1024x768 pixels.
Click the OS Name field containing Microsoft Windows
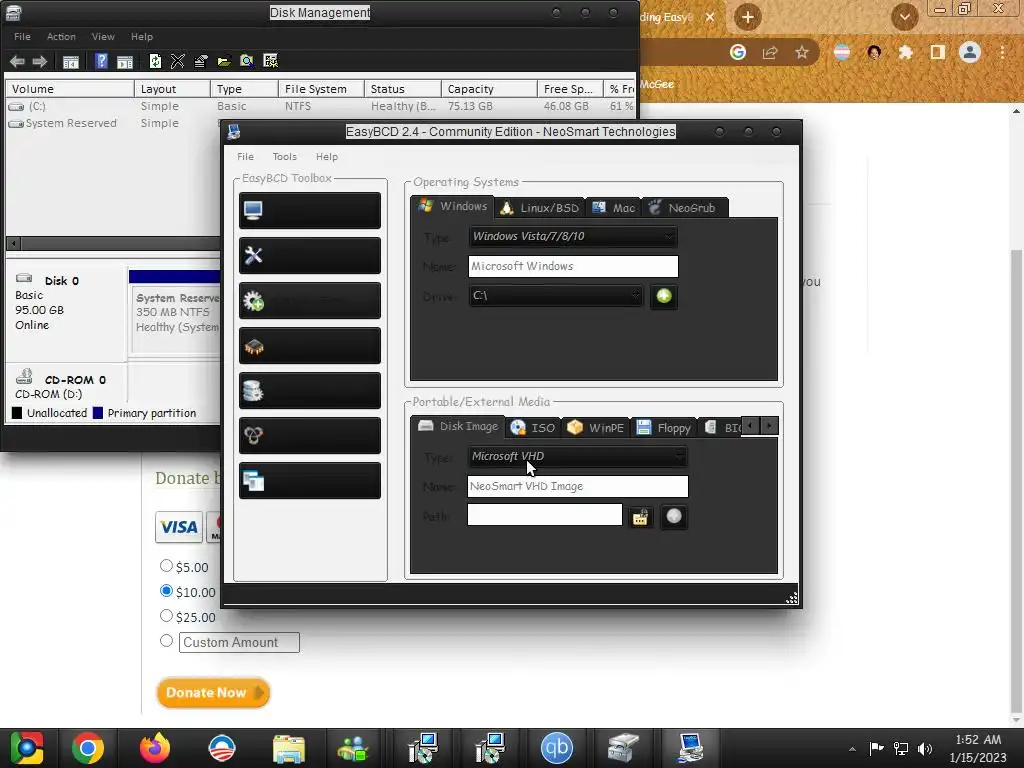pos(573,266)
